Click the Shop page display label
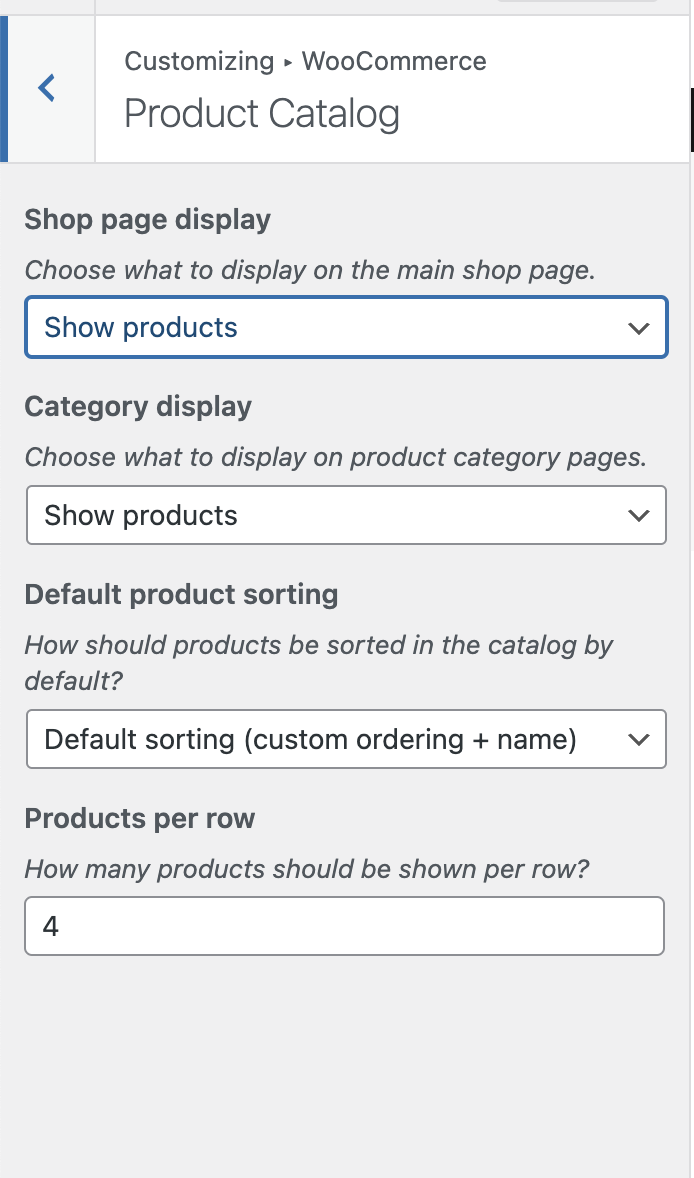 [148, 220]
